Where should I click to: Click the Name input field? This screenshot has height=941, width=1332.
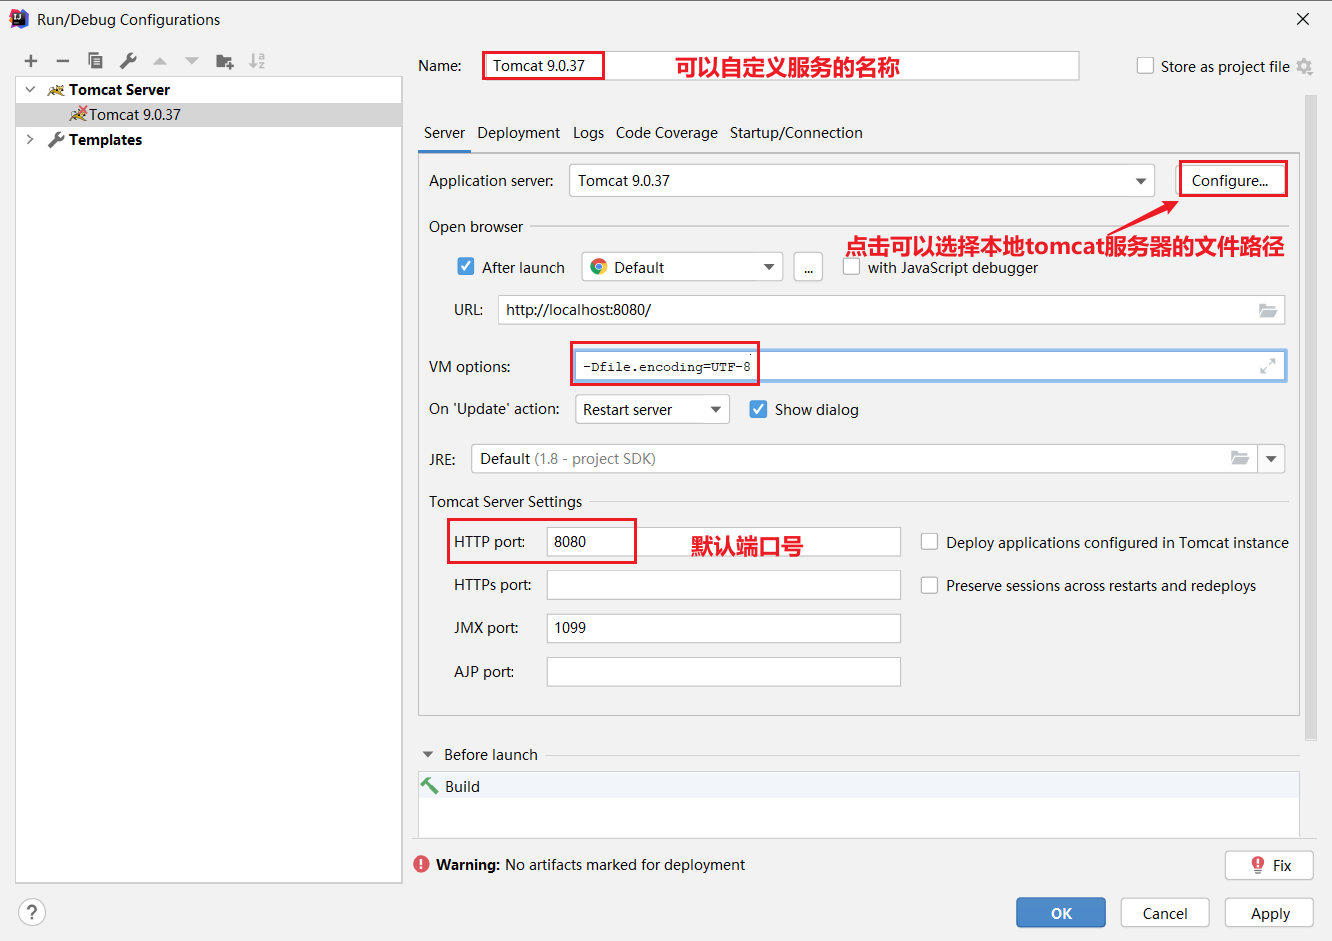point(780,66)
